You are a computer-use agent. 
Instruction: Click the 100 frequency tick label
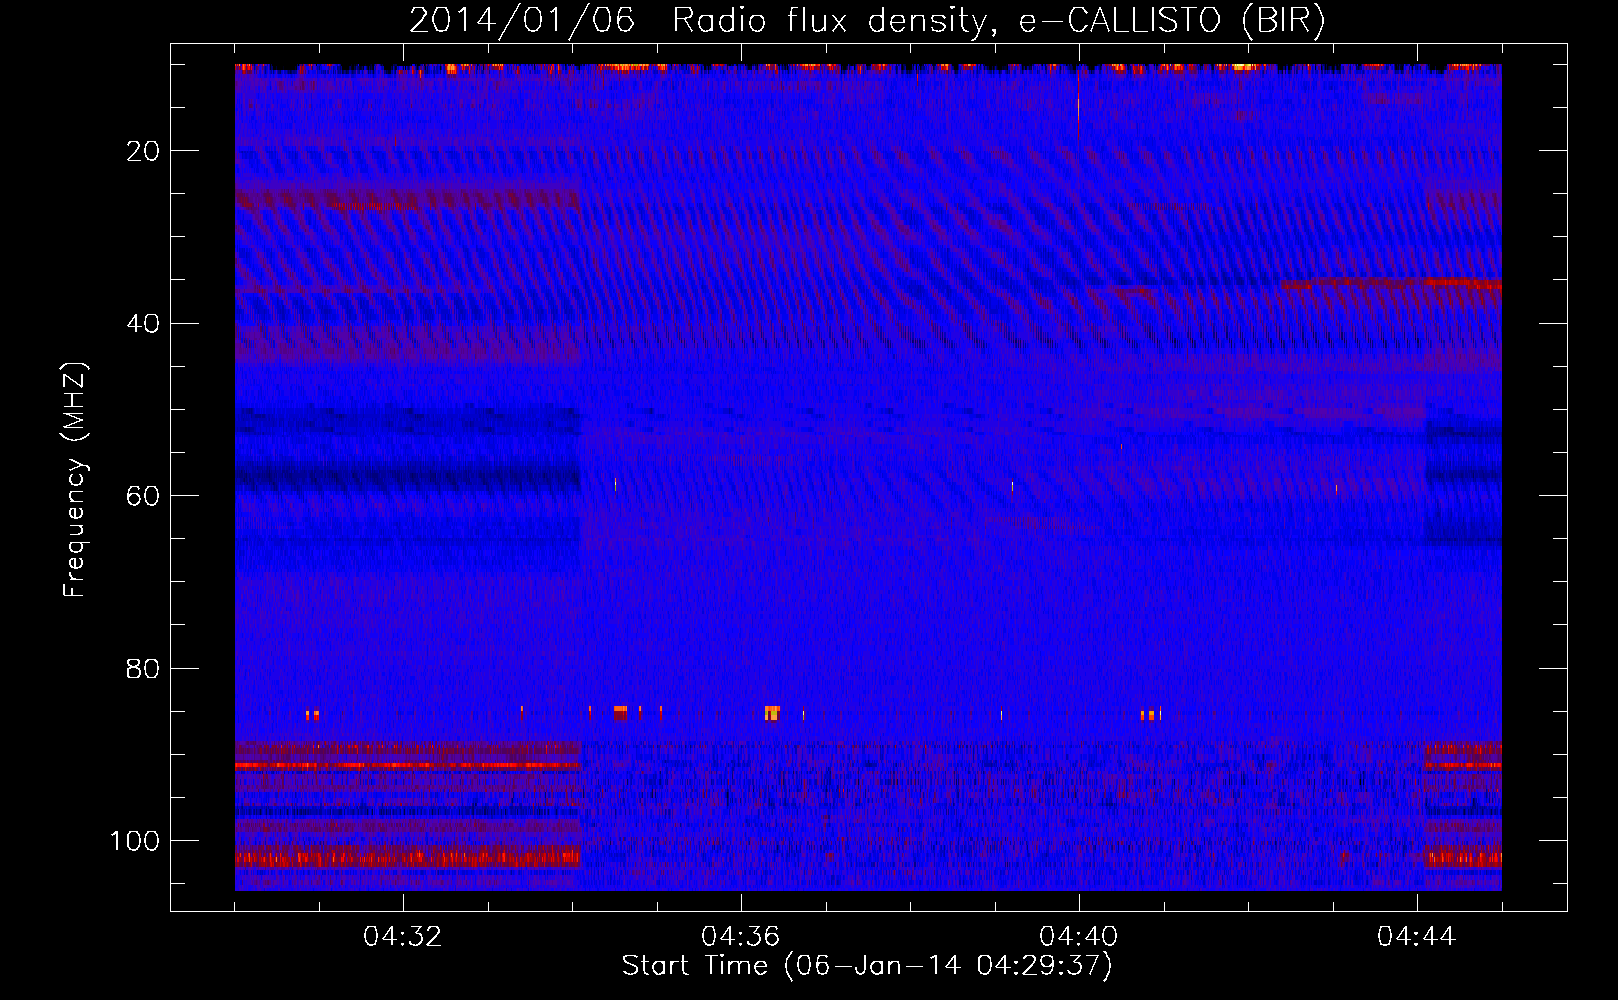(135, 841)
